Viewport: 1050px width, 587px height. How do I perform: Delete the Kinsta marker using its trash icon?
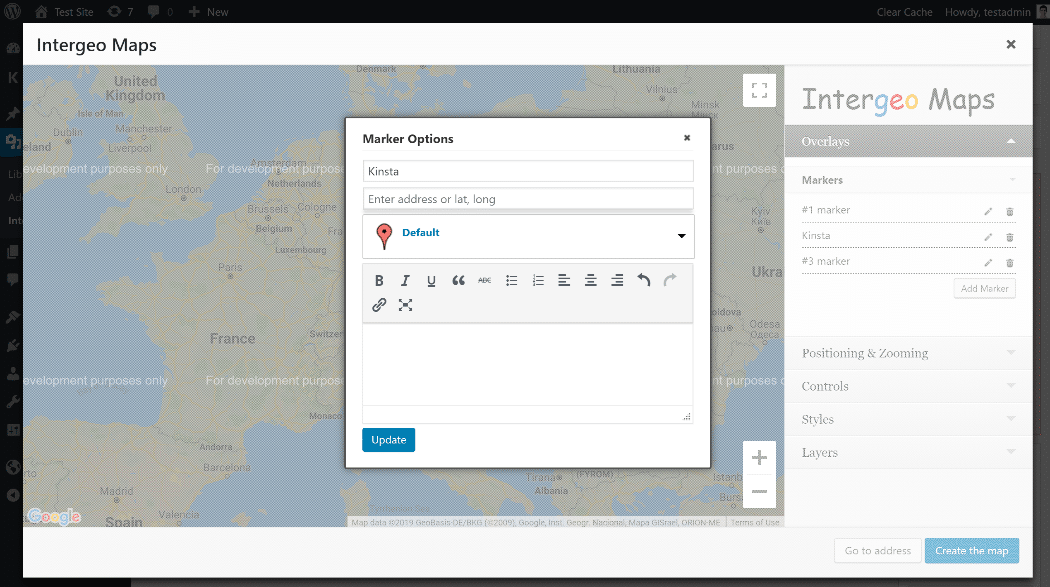click(1009, 235)
